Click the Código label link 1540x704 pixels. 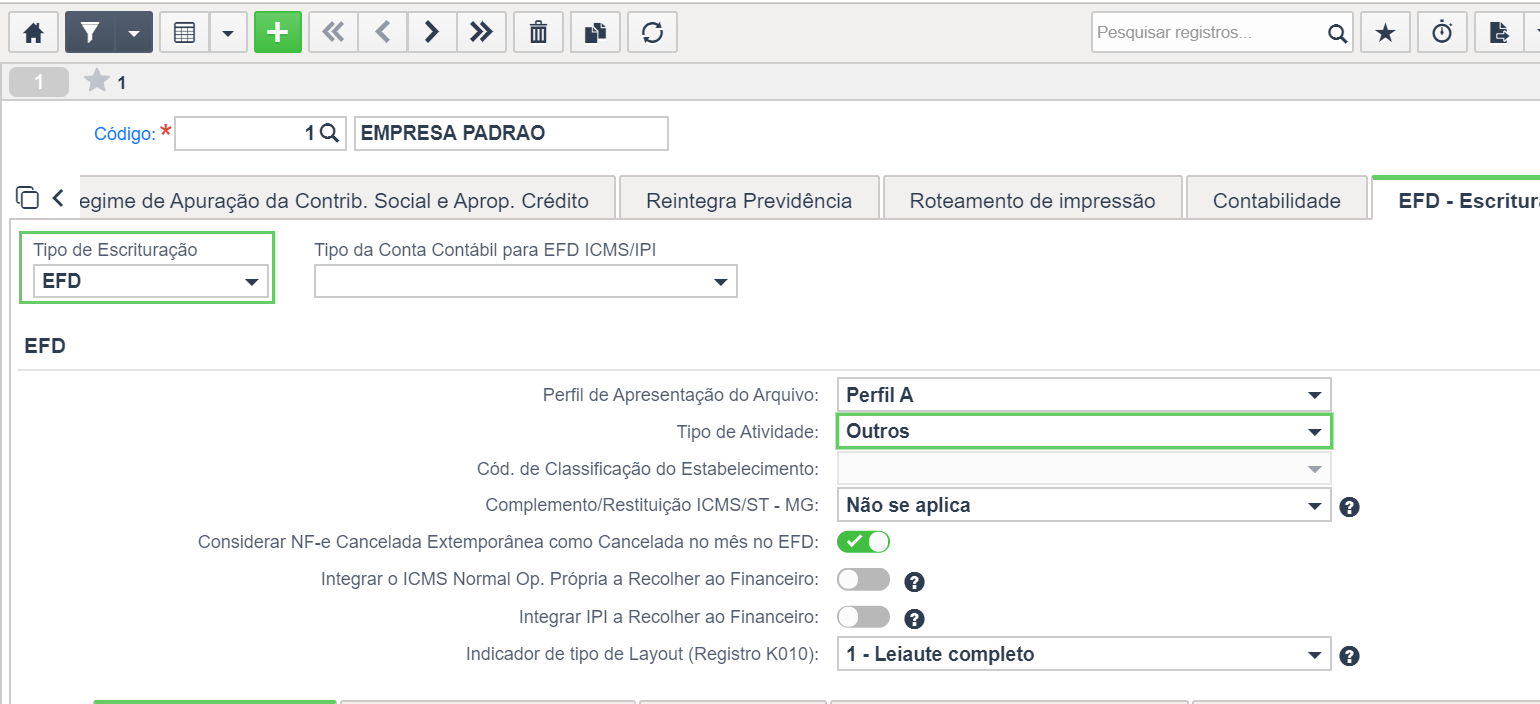(124, 134)
